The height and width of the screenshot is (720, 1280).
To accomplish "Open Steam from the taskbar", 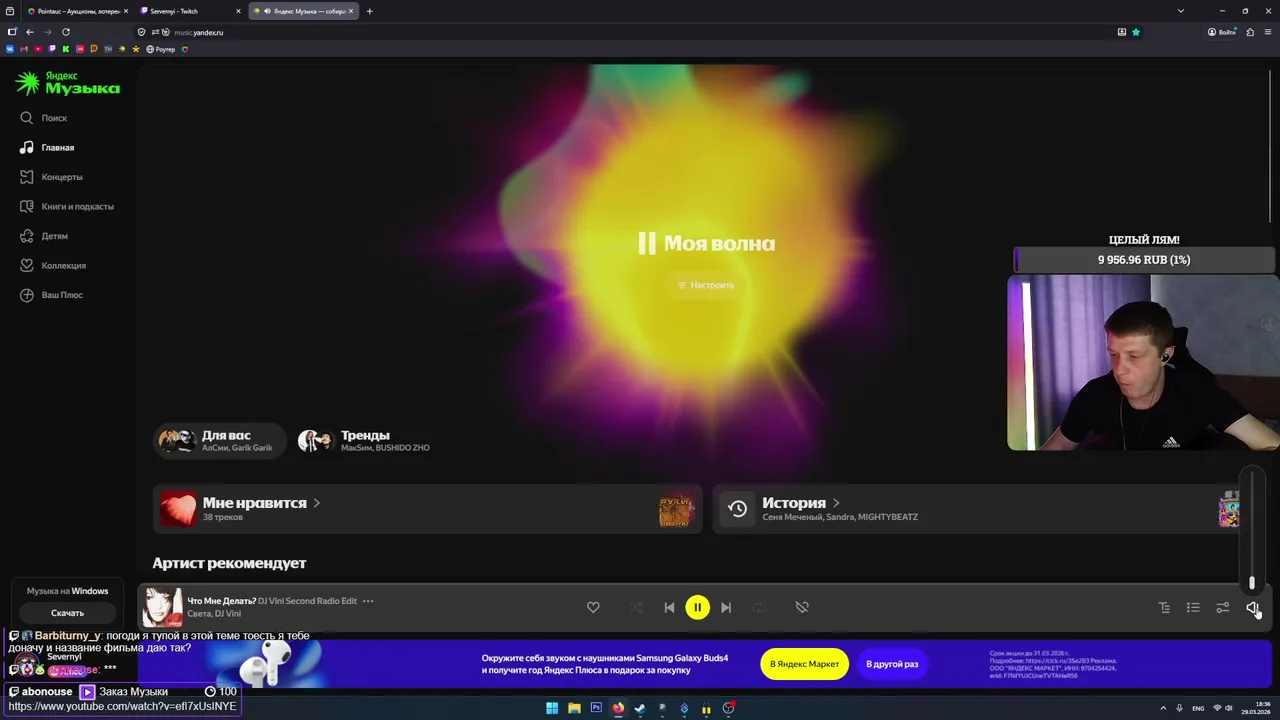I will (x=640, y=708).
